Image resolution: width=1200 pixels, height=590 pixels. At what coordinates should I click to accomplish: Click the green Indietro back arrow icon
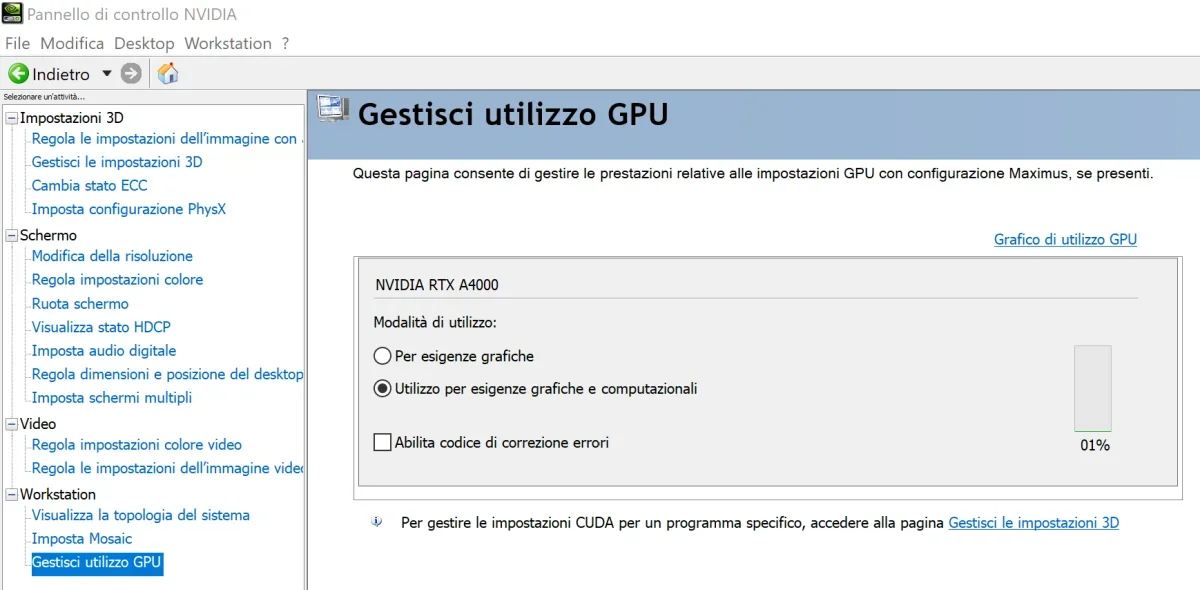(x=18, y=74)
